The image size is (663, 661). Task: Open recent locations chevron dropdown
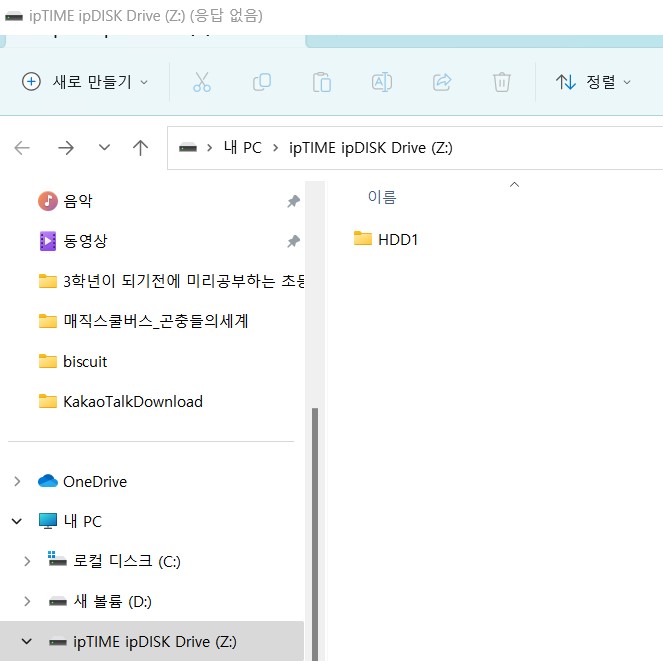104,148
